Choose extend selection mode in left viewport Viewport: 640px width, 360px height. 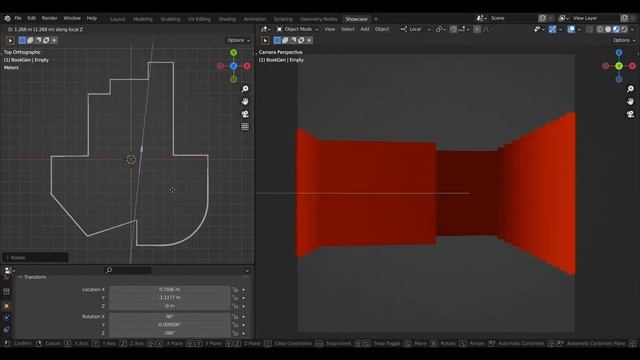pos(30,40)
